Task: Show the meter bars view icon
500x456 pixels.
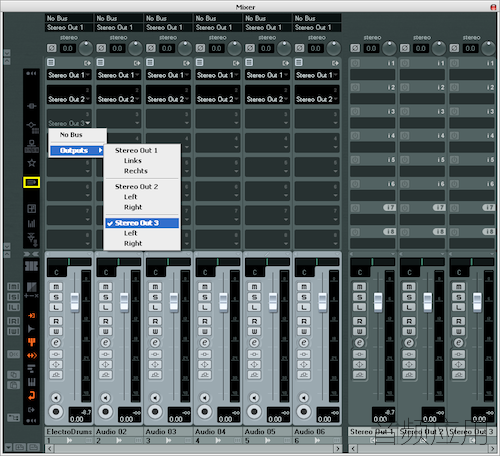Action: point(32,223)
